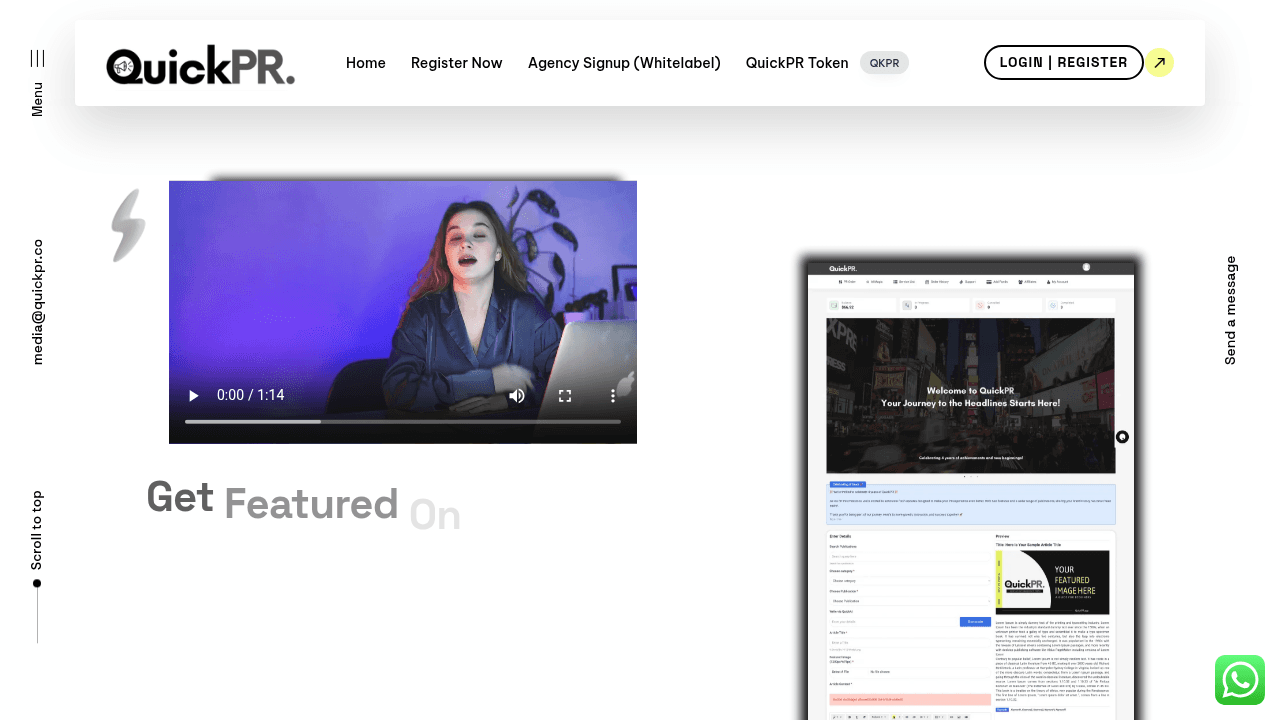The image size is (1280, 720).
Task: Click LOGIN | REGISTER button
Action: click(1063, 63)
